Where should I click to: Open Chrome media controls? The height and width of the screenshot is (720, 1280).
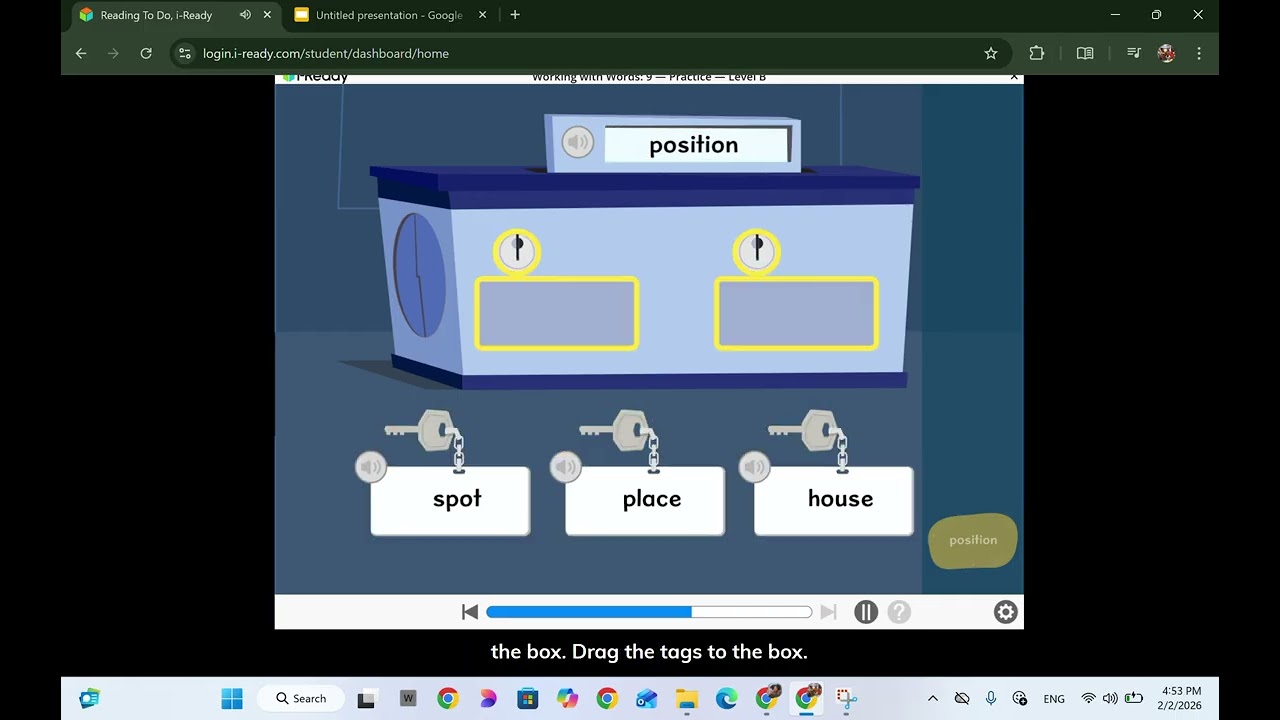pyautogui.click(x=1134, y=53)
